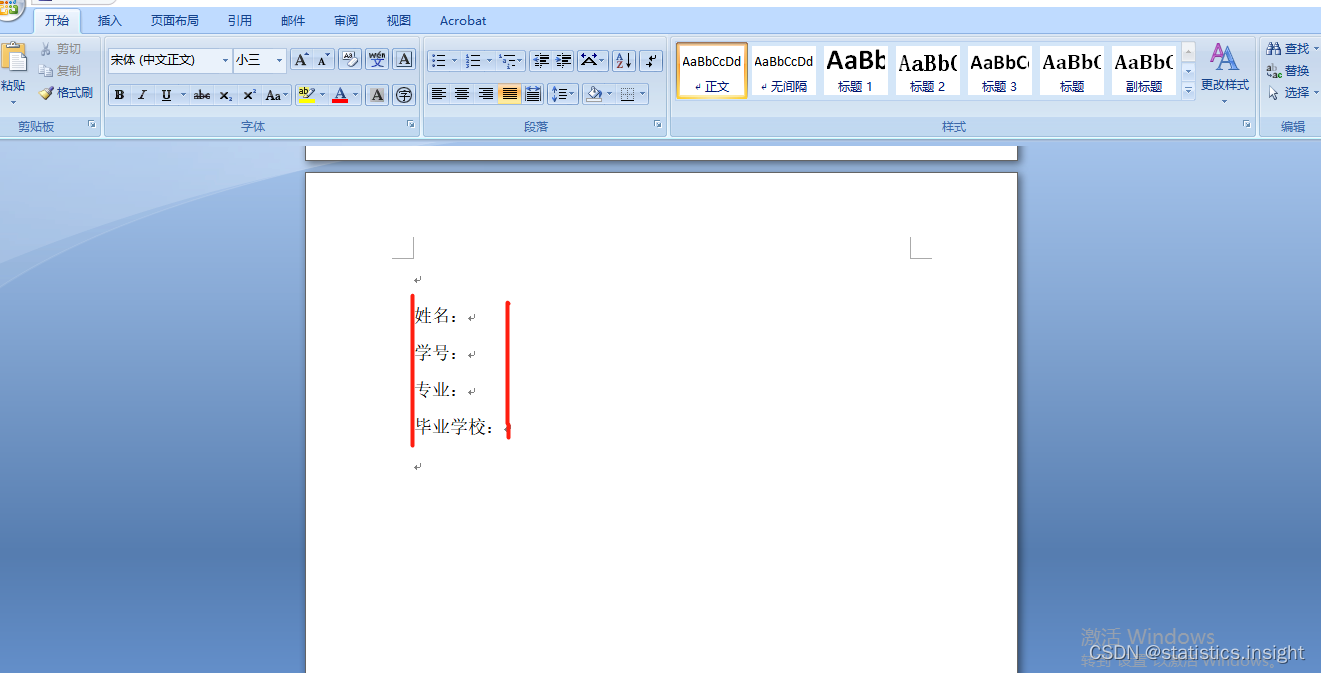This screenshot has height=673, width=1321.
Task: Open the Paragraph dialog launcher (段落)
Action: pyautogui.click(x=657, y=124)
